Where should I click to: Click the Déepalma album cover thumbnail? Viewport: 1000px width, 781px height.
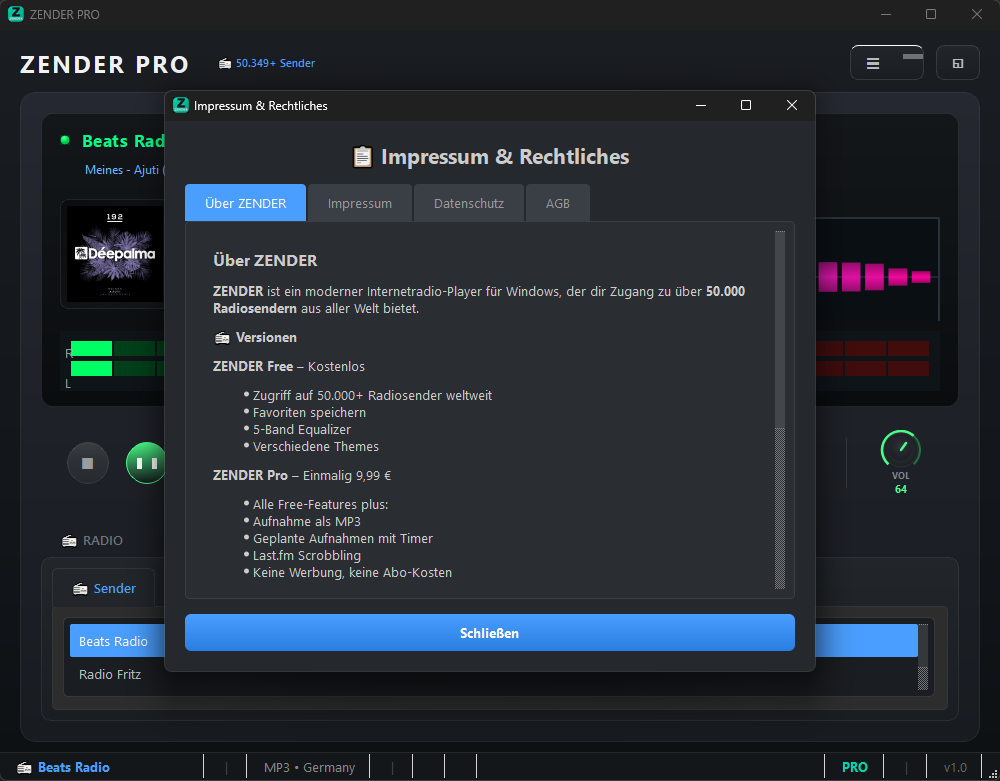coord(114,252)
